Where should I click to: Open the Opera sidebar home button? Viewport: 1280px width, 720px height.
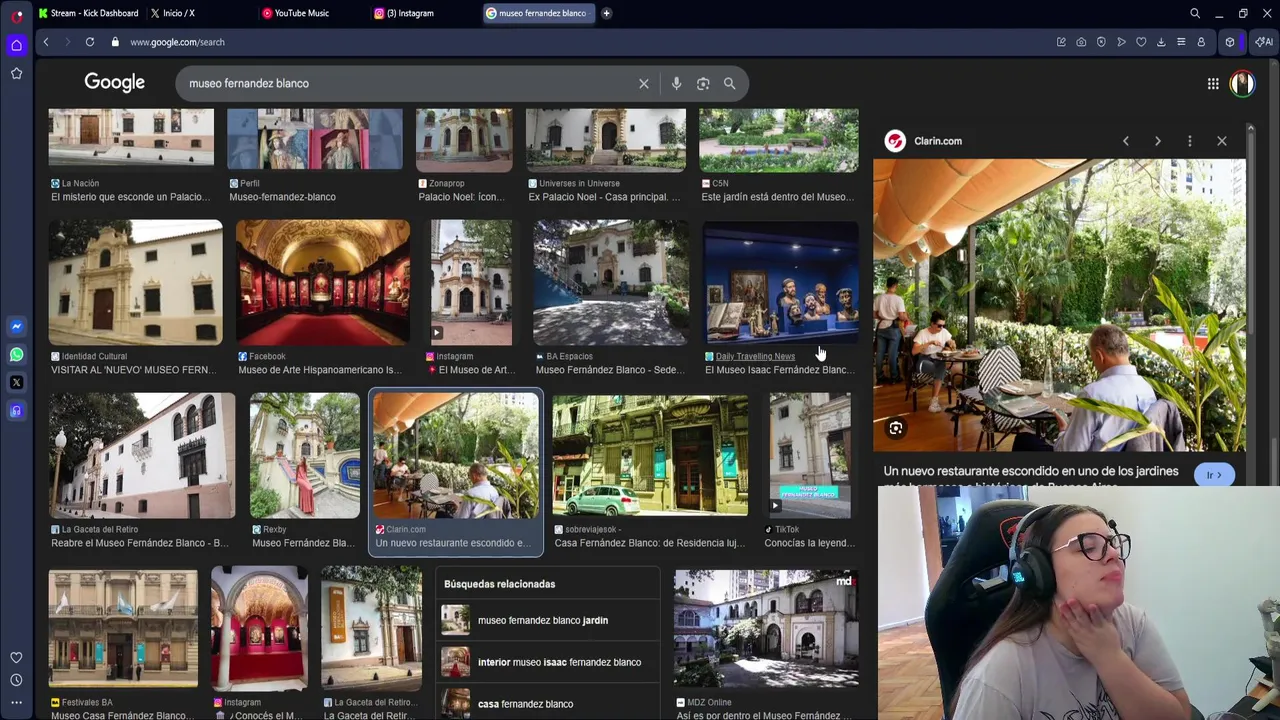[x=16, y=45]
